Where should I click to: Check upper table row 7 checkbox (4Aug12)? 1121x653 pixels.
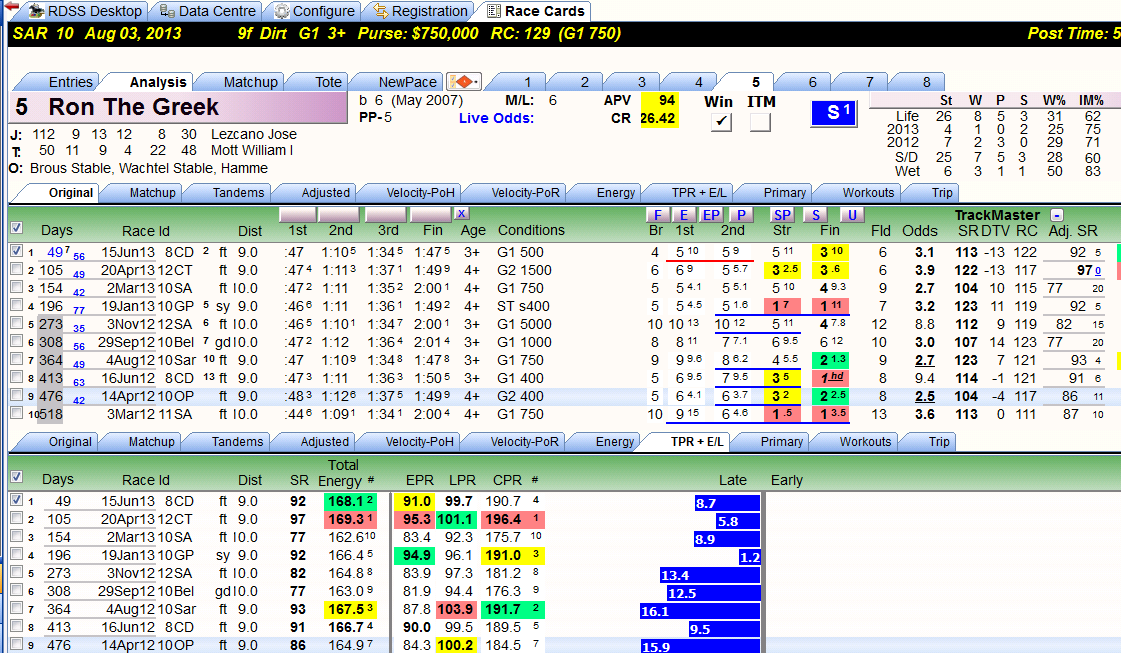[x=16, y=359]
